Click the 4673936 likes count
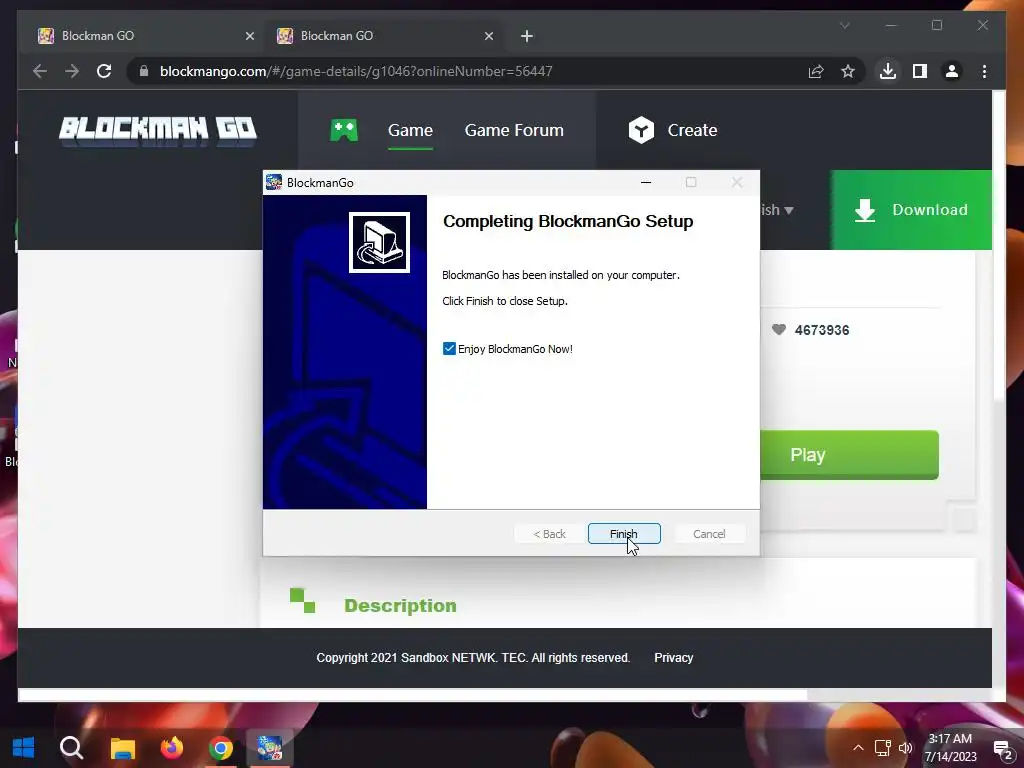Screen dimensions: 1024x768 click(x=822, y=330)
